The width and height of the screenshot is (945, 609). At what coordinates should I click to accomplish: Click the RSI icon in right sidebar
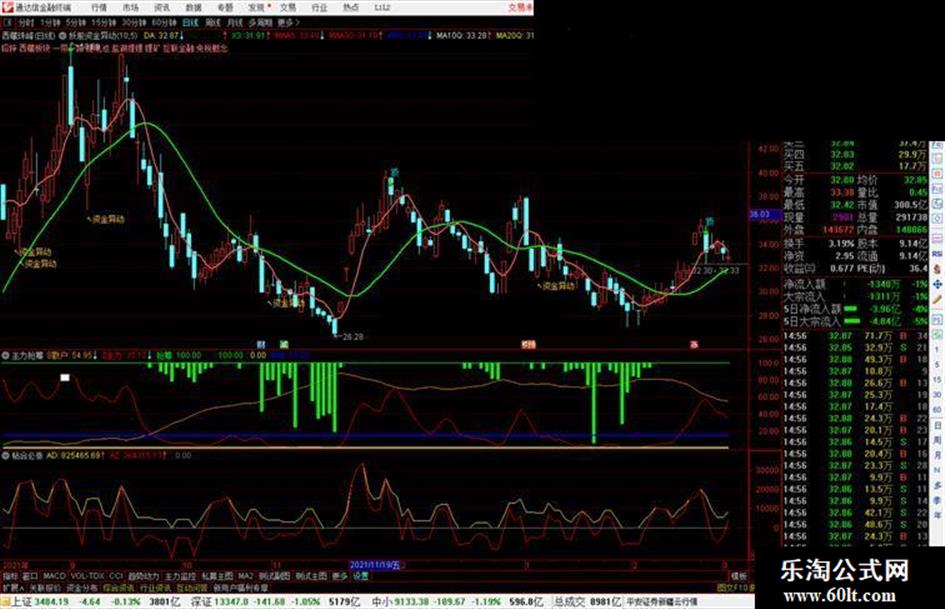[x=937, y=253]
